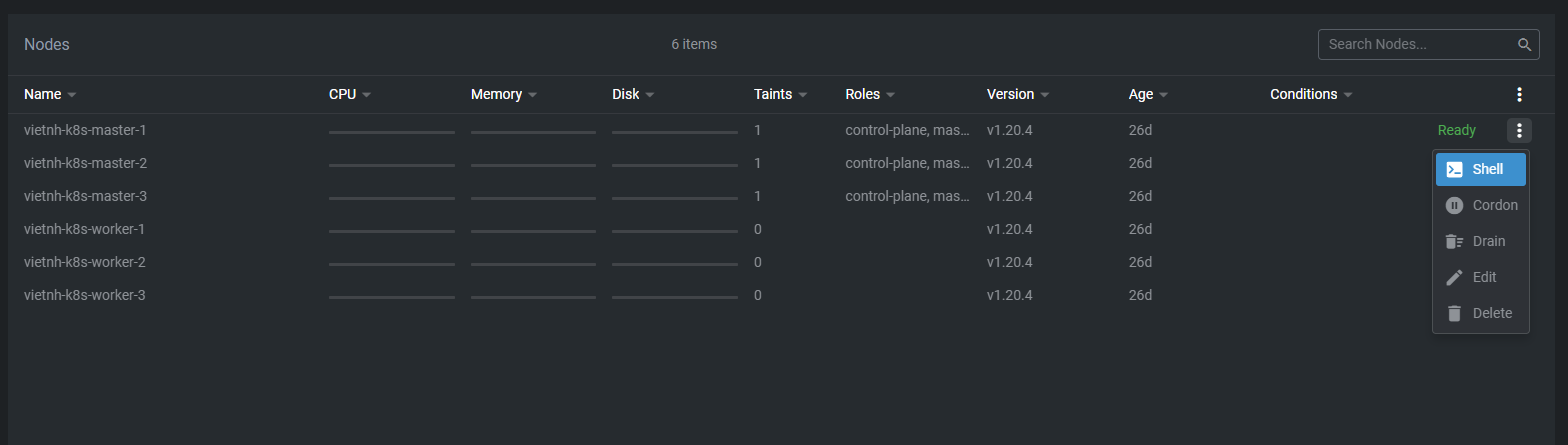This screenshot has width=1568, height=445.
Task: Click the Shell terminal icon in menu
Action: tap(1455, 170)
